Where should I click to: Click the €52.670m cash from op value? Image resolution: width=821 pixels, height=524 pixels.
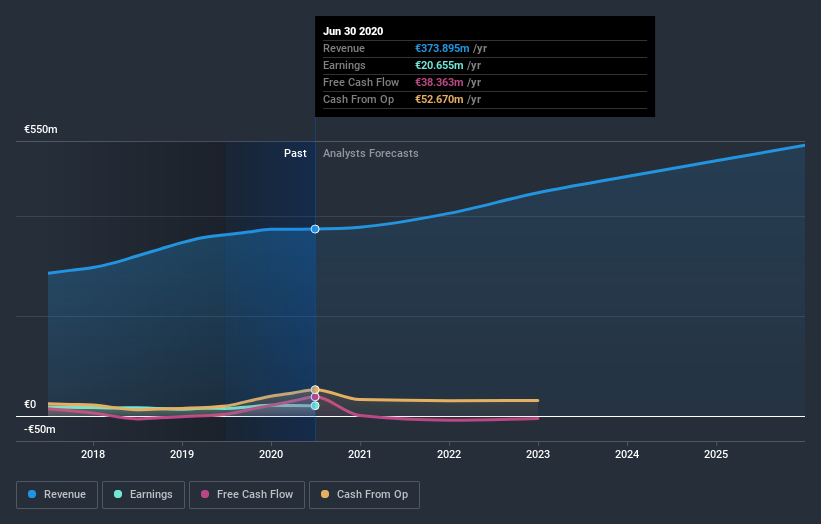[x=439, y=99]
